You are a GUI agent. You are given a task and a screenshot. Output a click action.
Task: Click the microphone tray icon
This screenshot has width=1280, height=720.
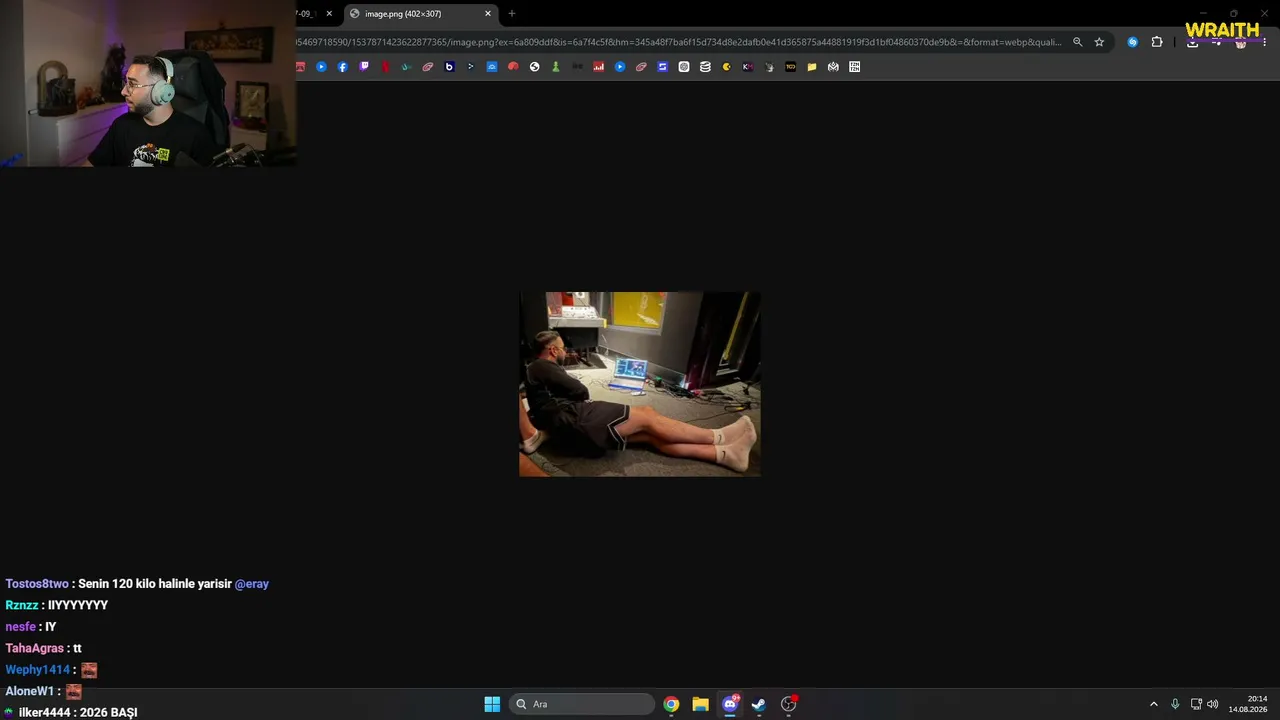(1175, 704)
